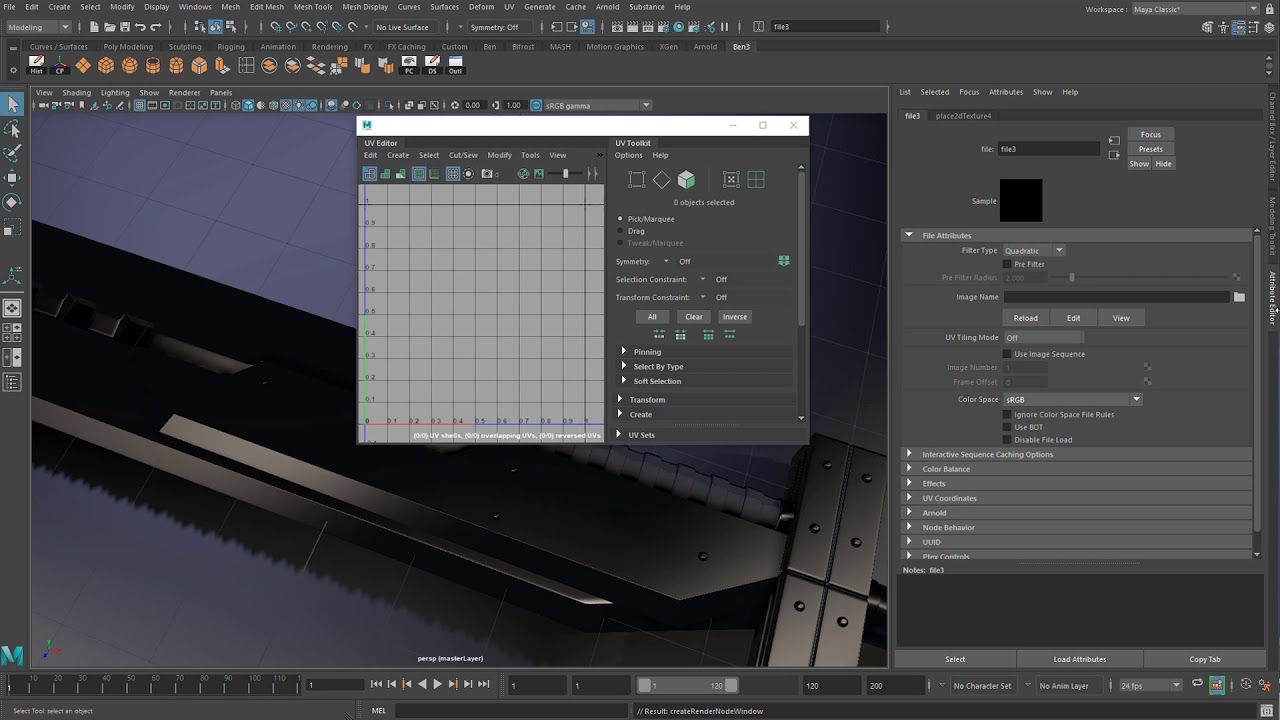Click the Outl shelf button
This screenshot has width=1280, height=720.
[455, 65]
